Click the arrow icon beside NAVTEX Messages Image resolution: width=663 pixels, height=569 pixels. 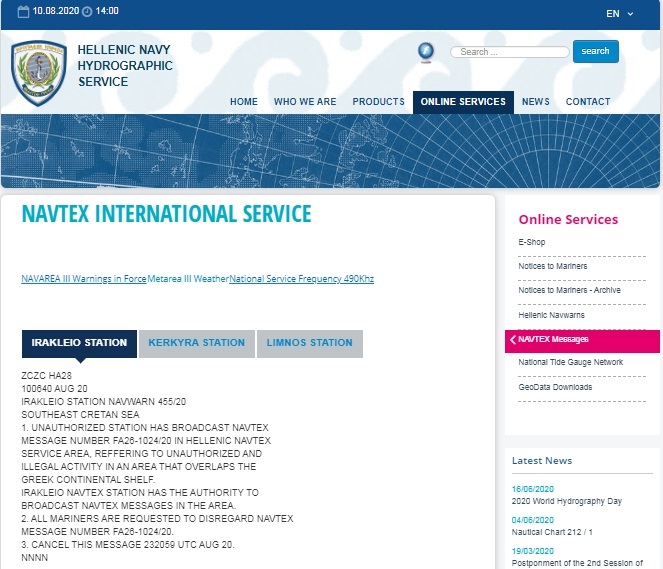point(513,340)
